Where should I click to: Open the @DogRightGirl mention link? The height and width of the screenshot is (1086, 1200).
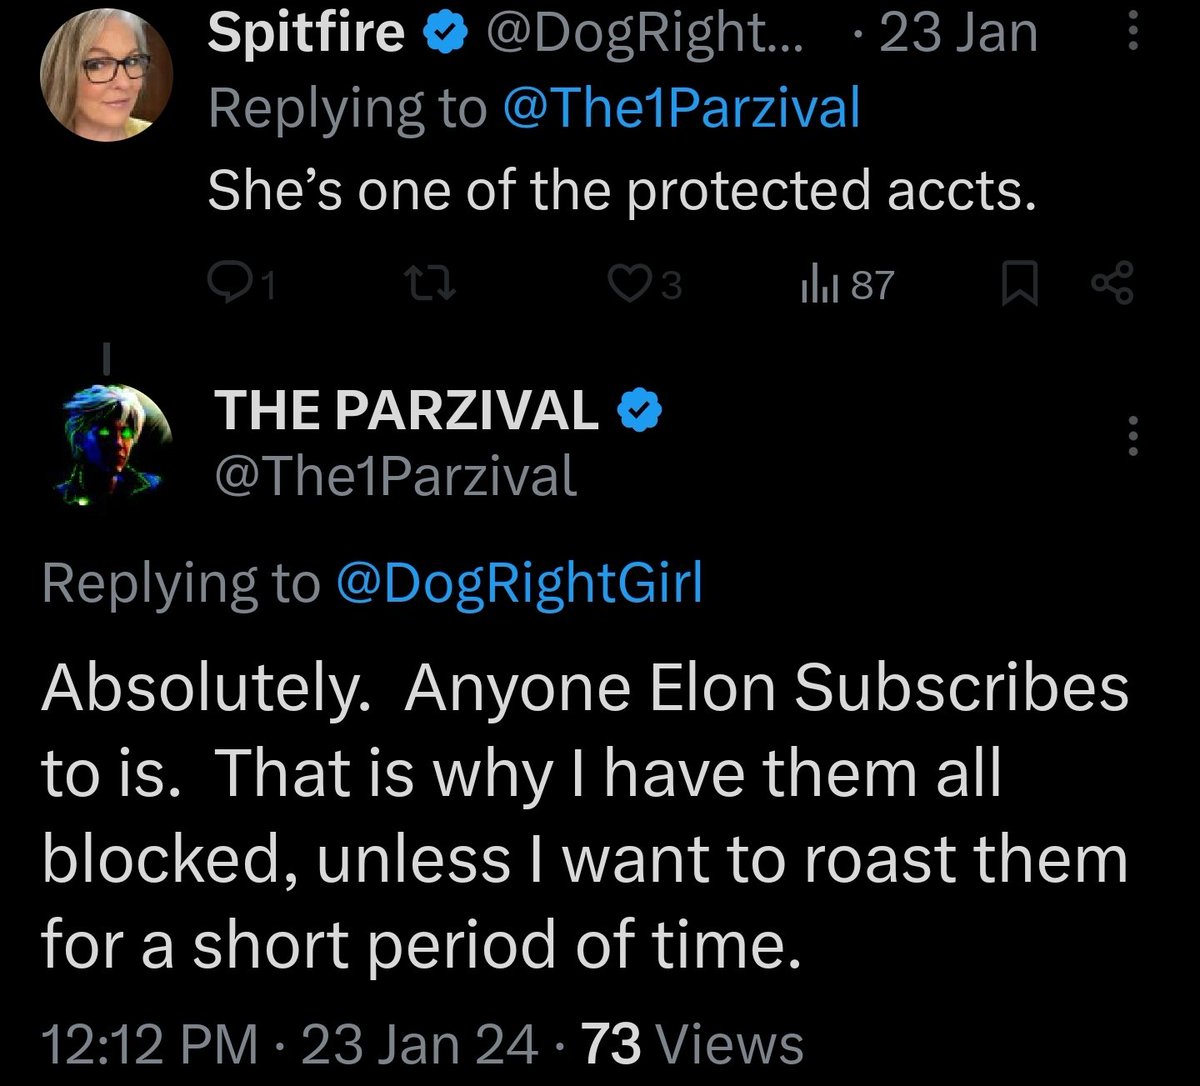[520, 585]
